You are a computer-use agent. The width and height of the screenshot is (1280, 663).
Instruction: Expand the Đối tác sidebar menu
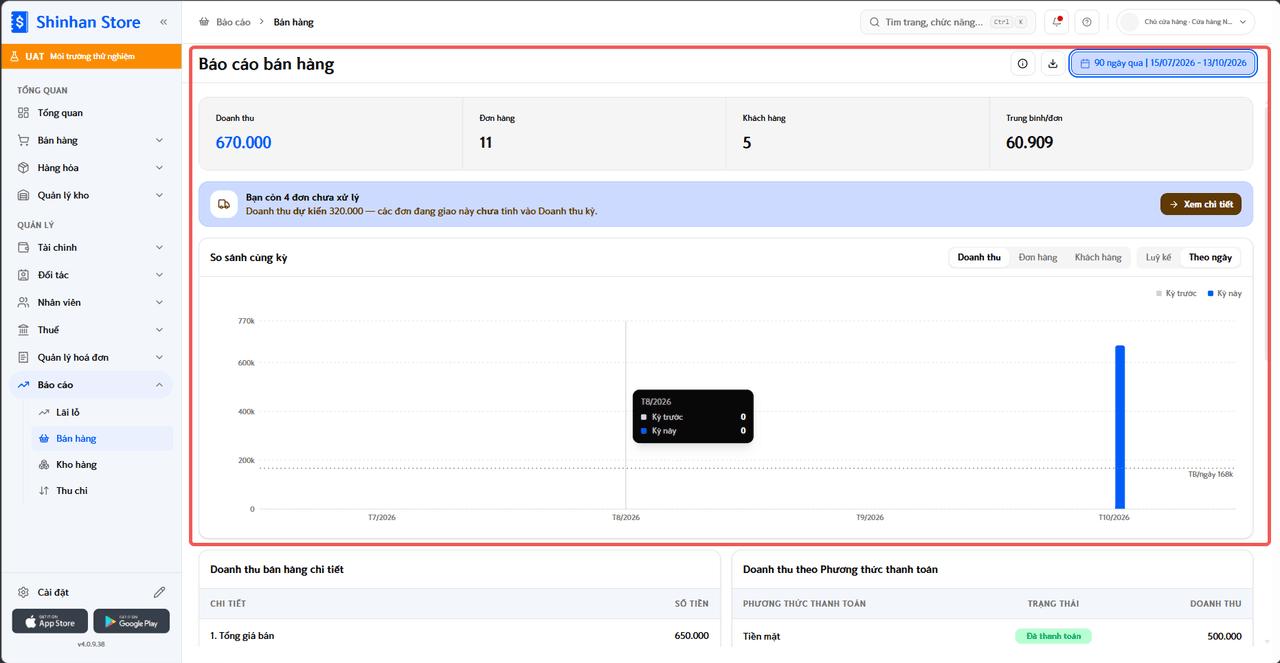(91, 275)
